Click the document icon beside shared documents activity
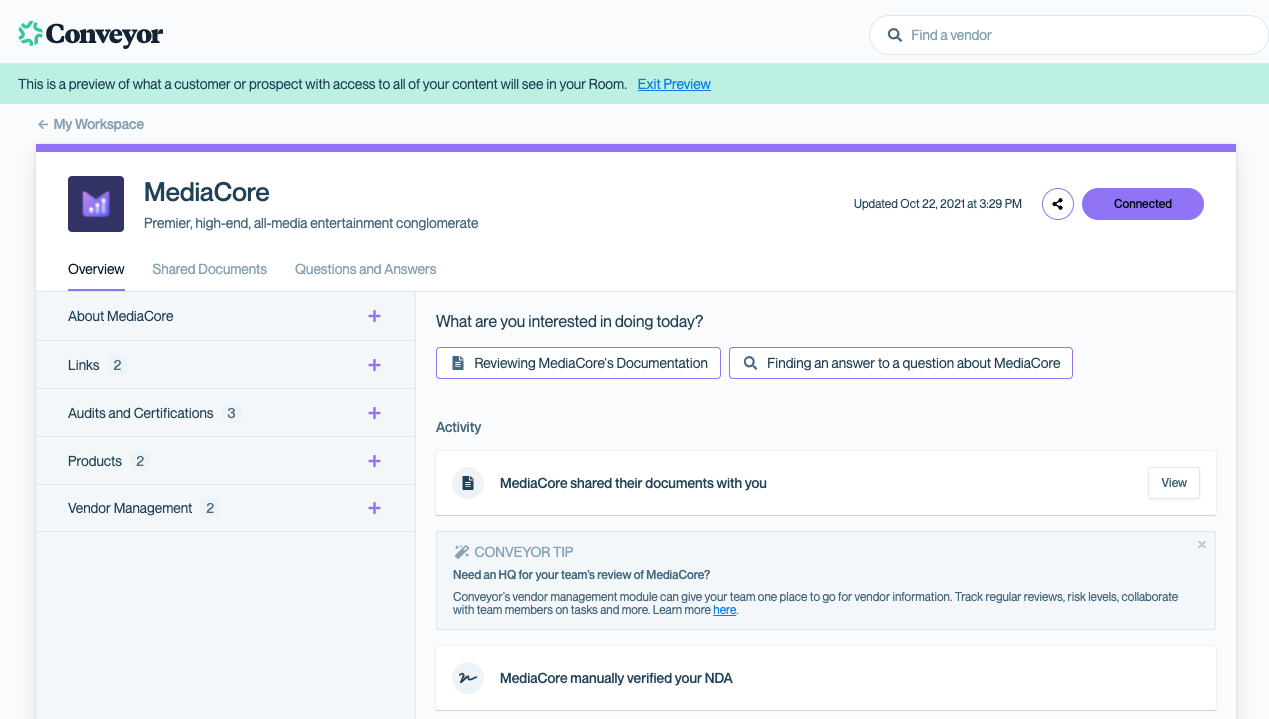Viewport: 1269px width, 719px height. (468, 483)
